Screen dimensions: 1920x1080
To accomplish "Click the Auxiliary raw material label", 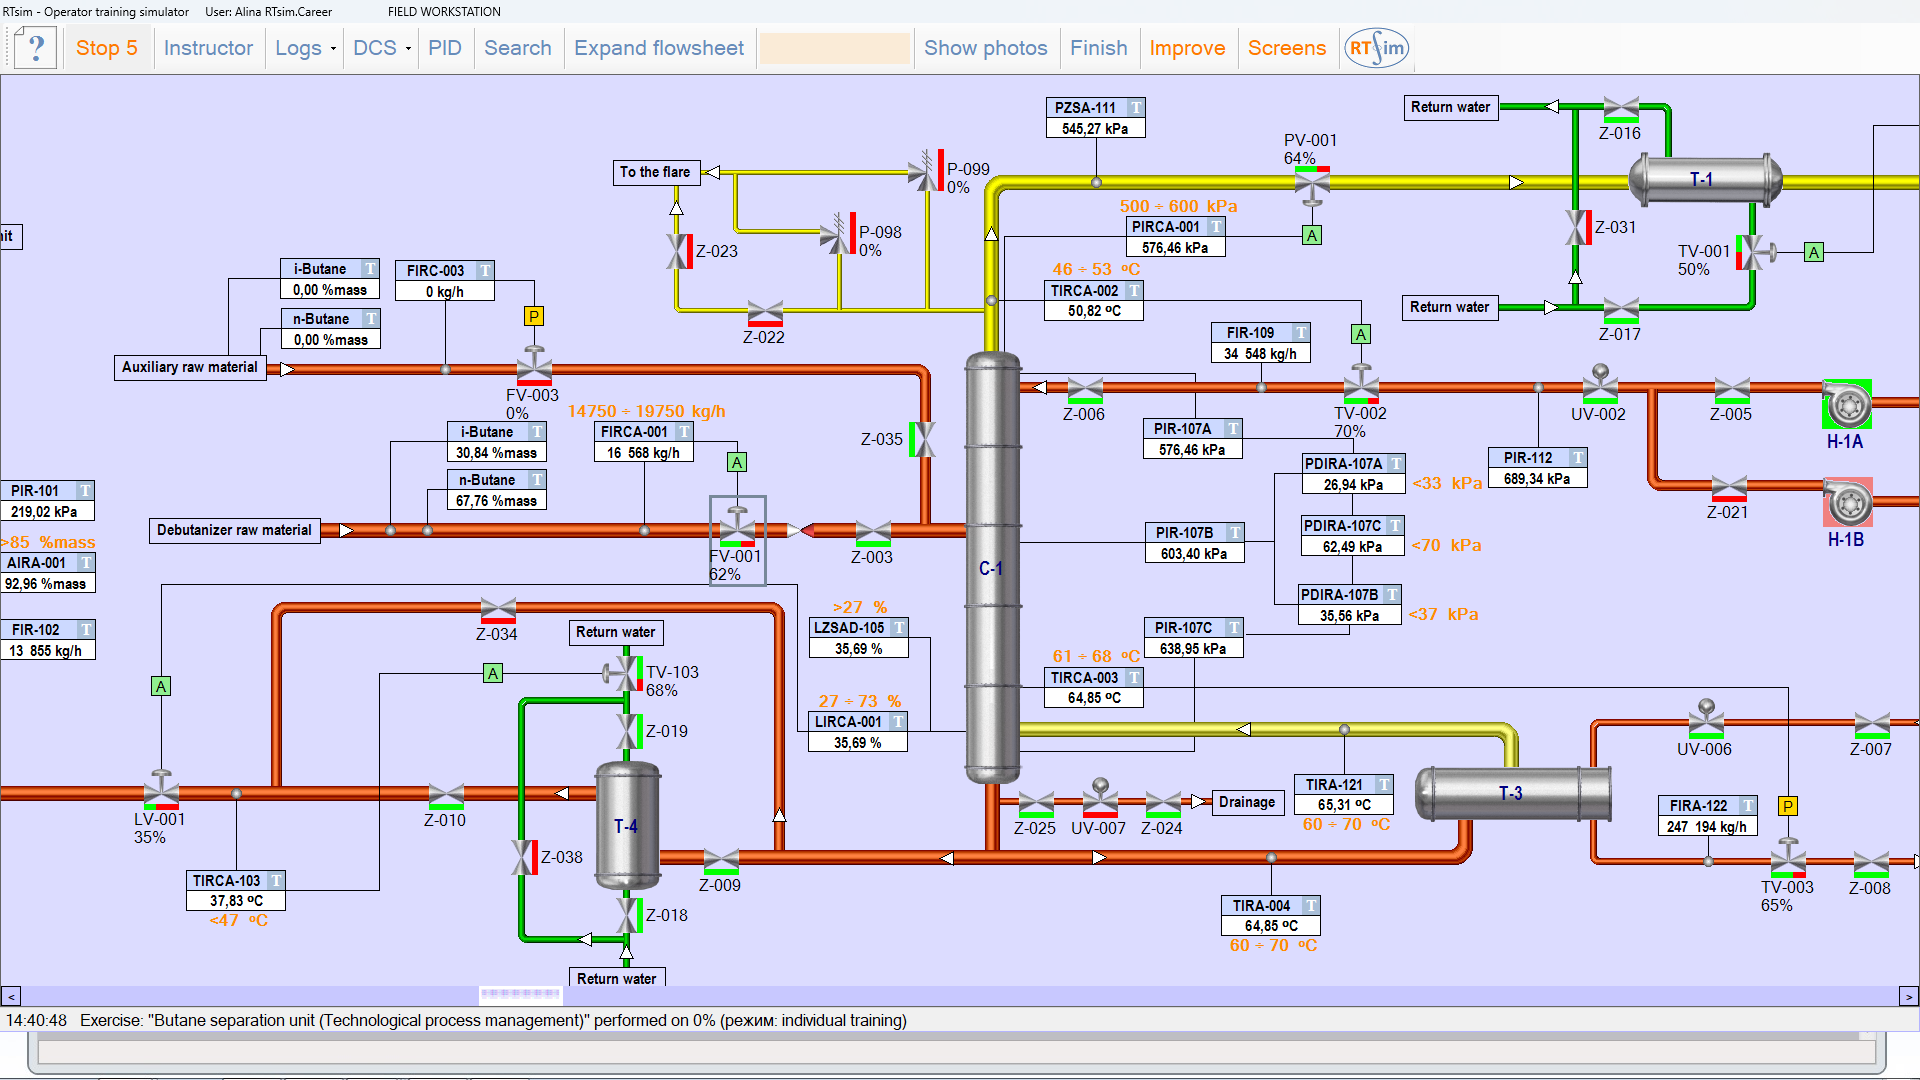I will 190,367.
